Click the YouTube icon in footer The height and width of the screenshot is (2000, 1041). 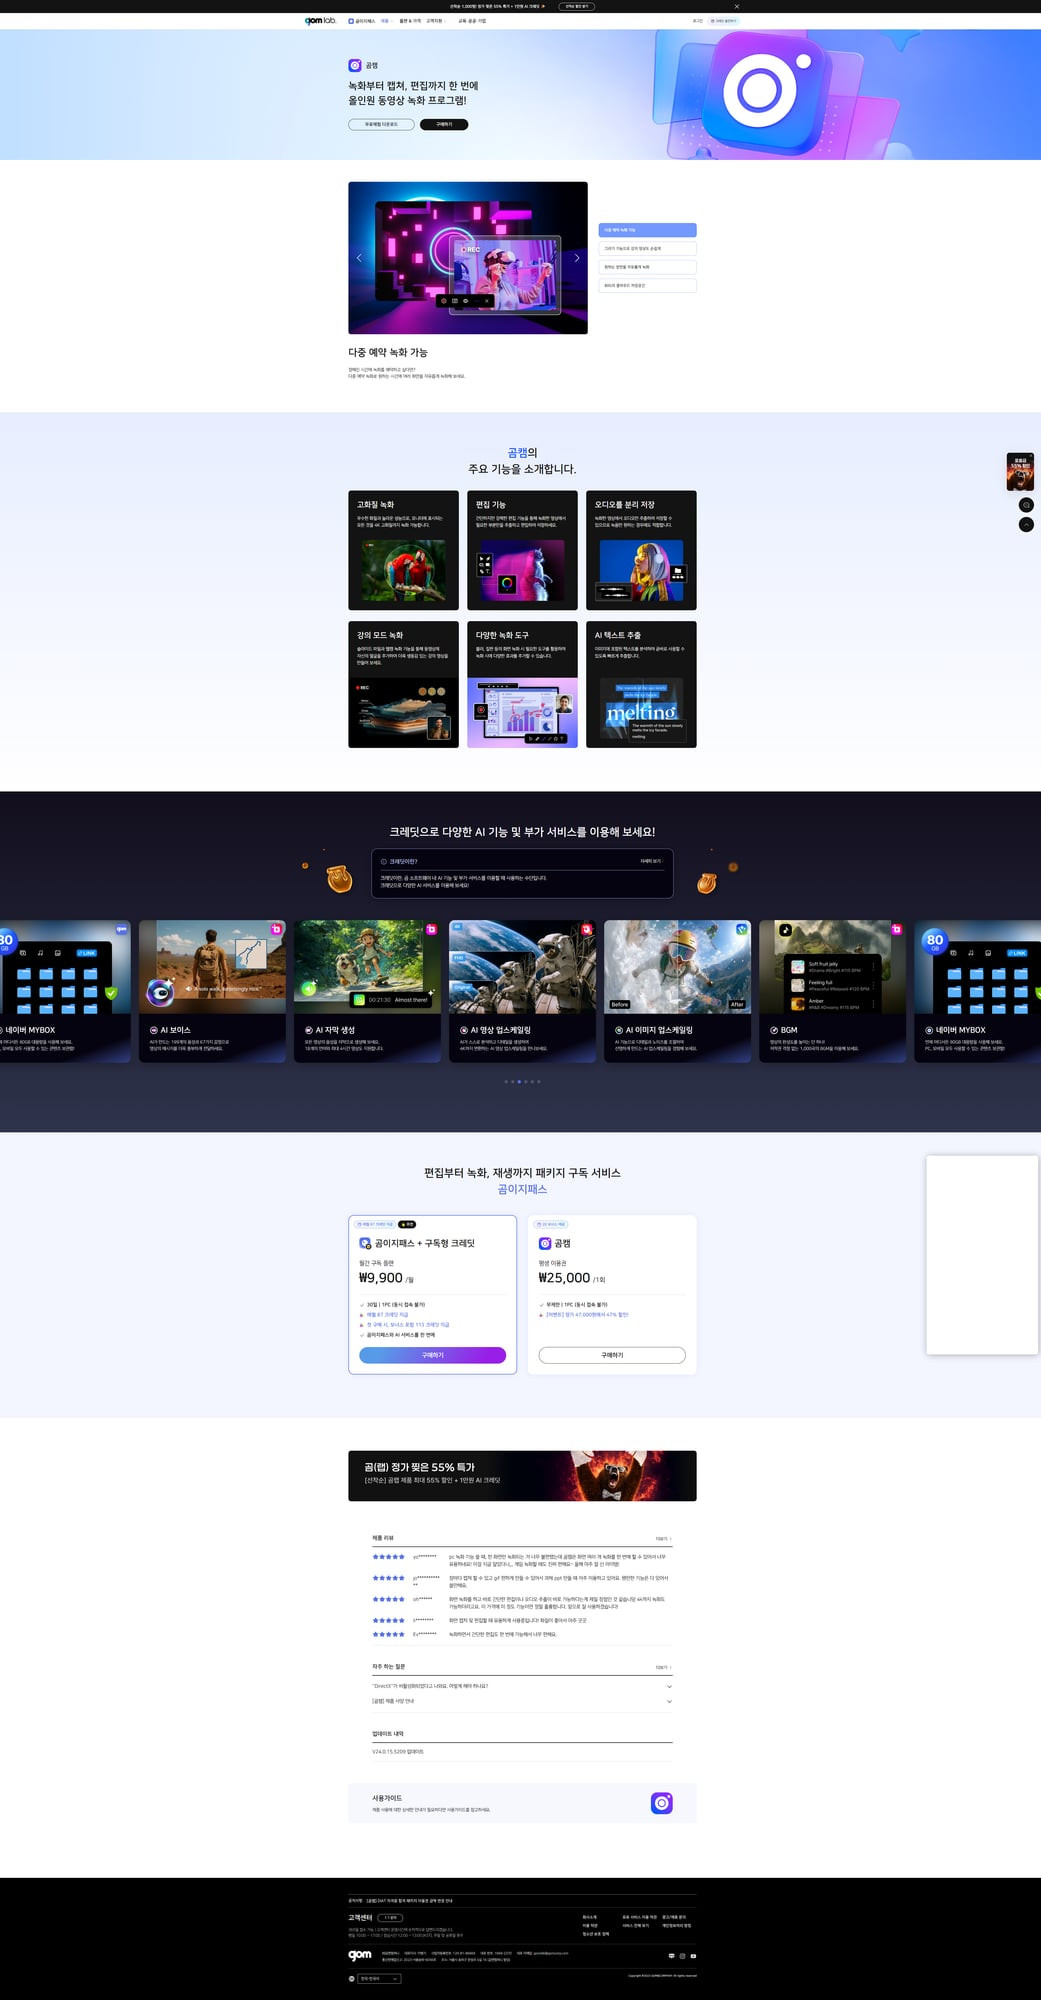(693, 1956)
